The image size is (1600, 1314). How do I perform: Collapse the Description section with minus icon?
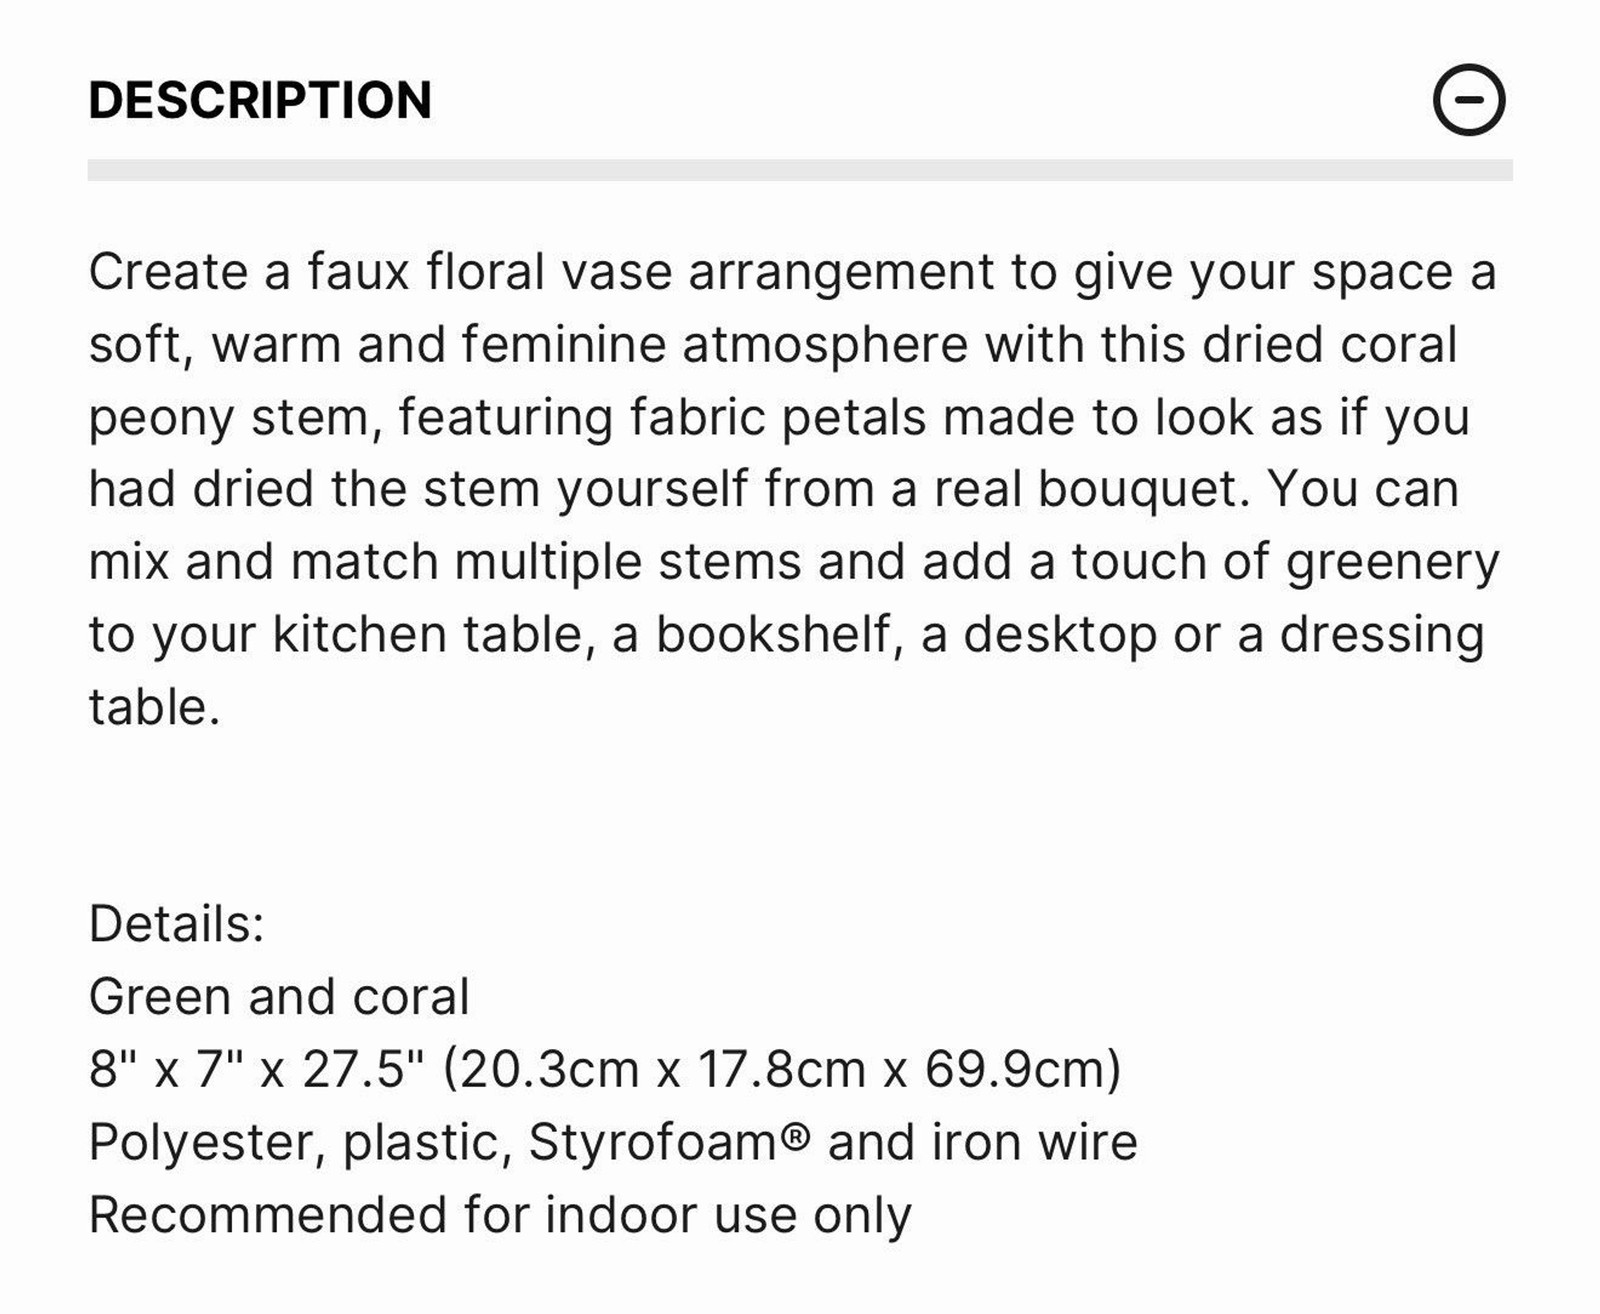coord(1468,100)
